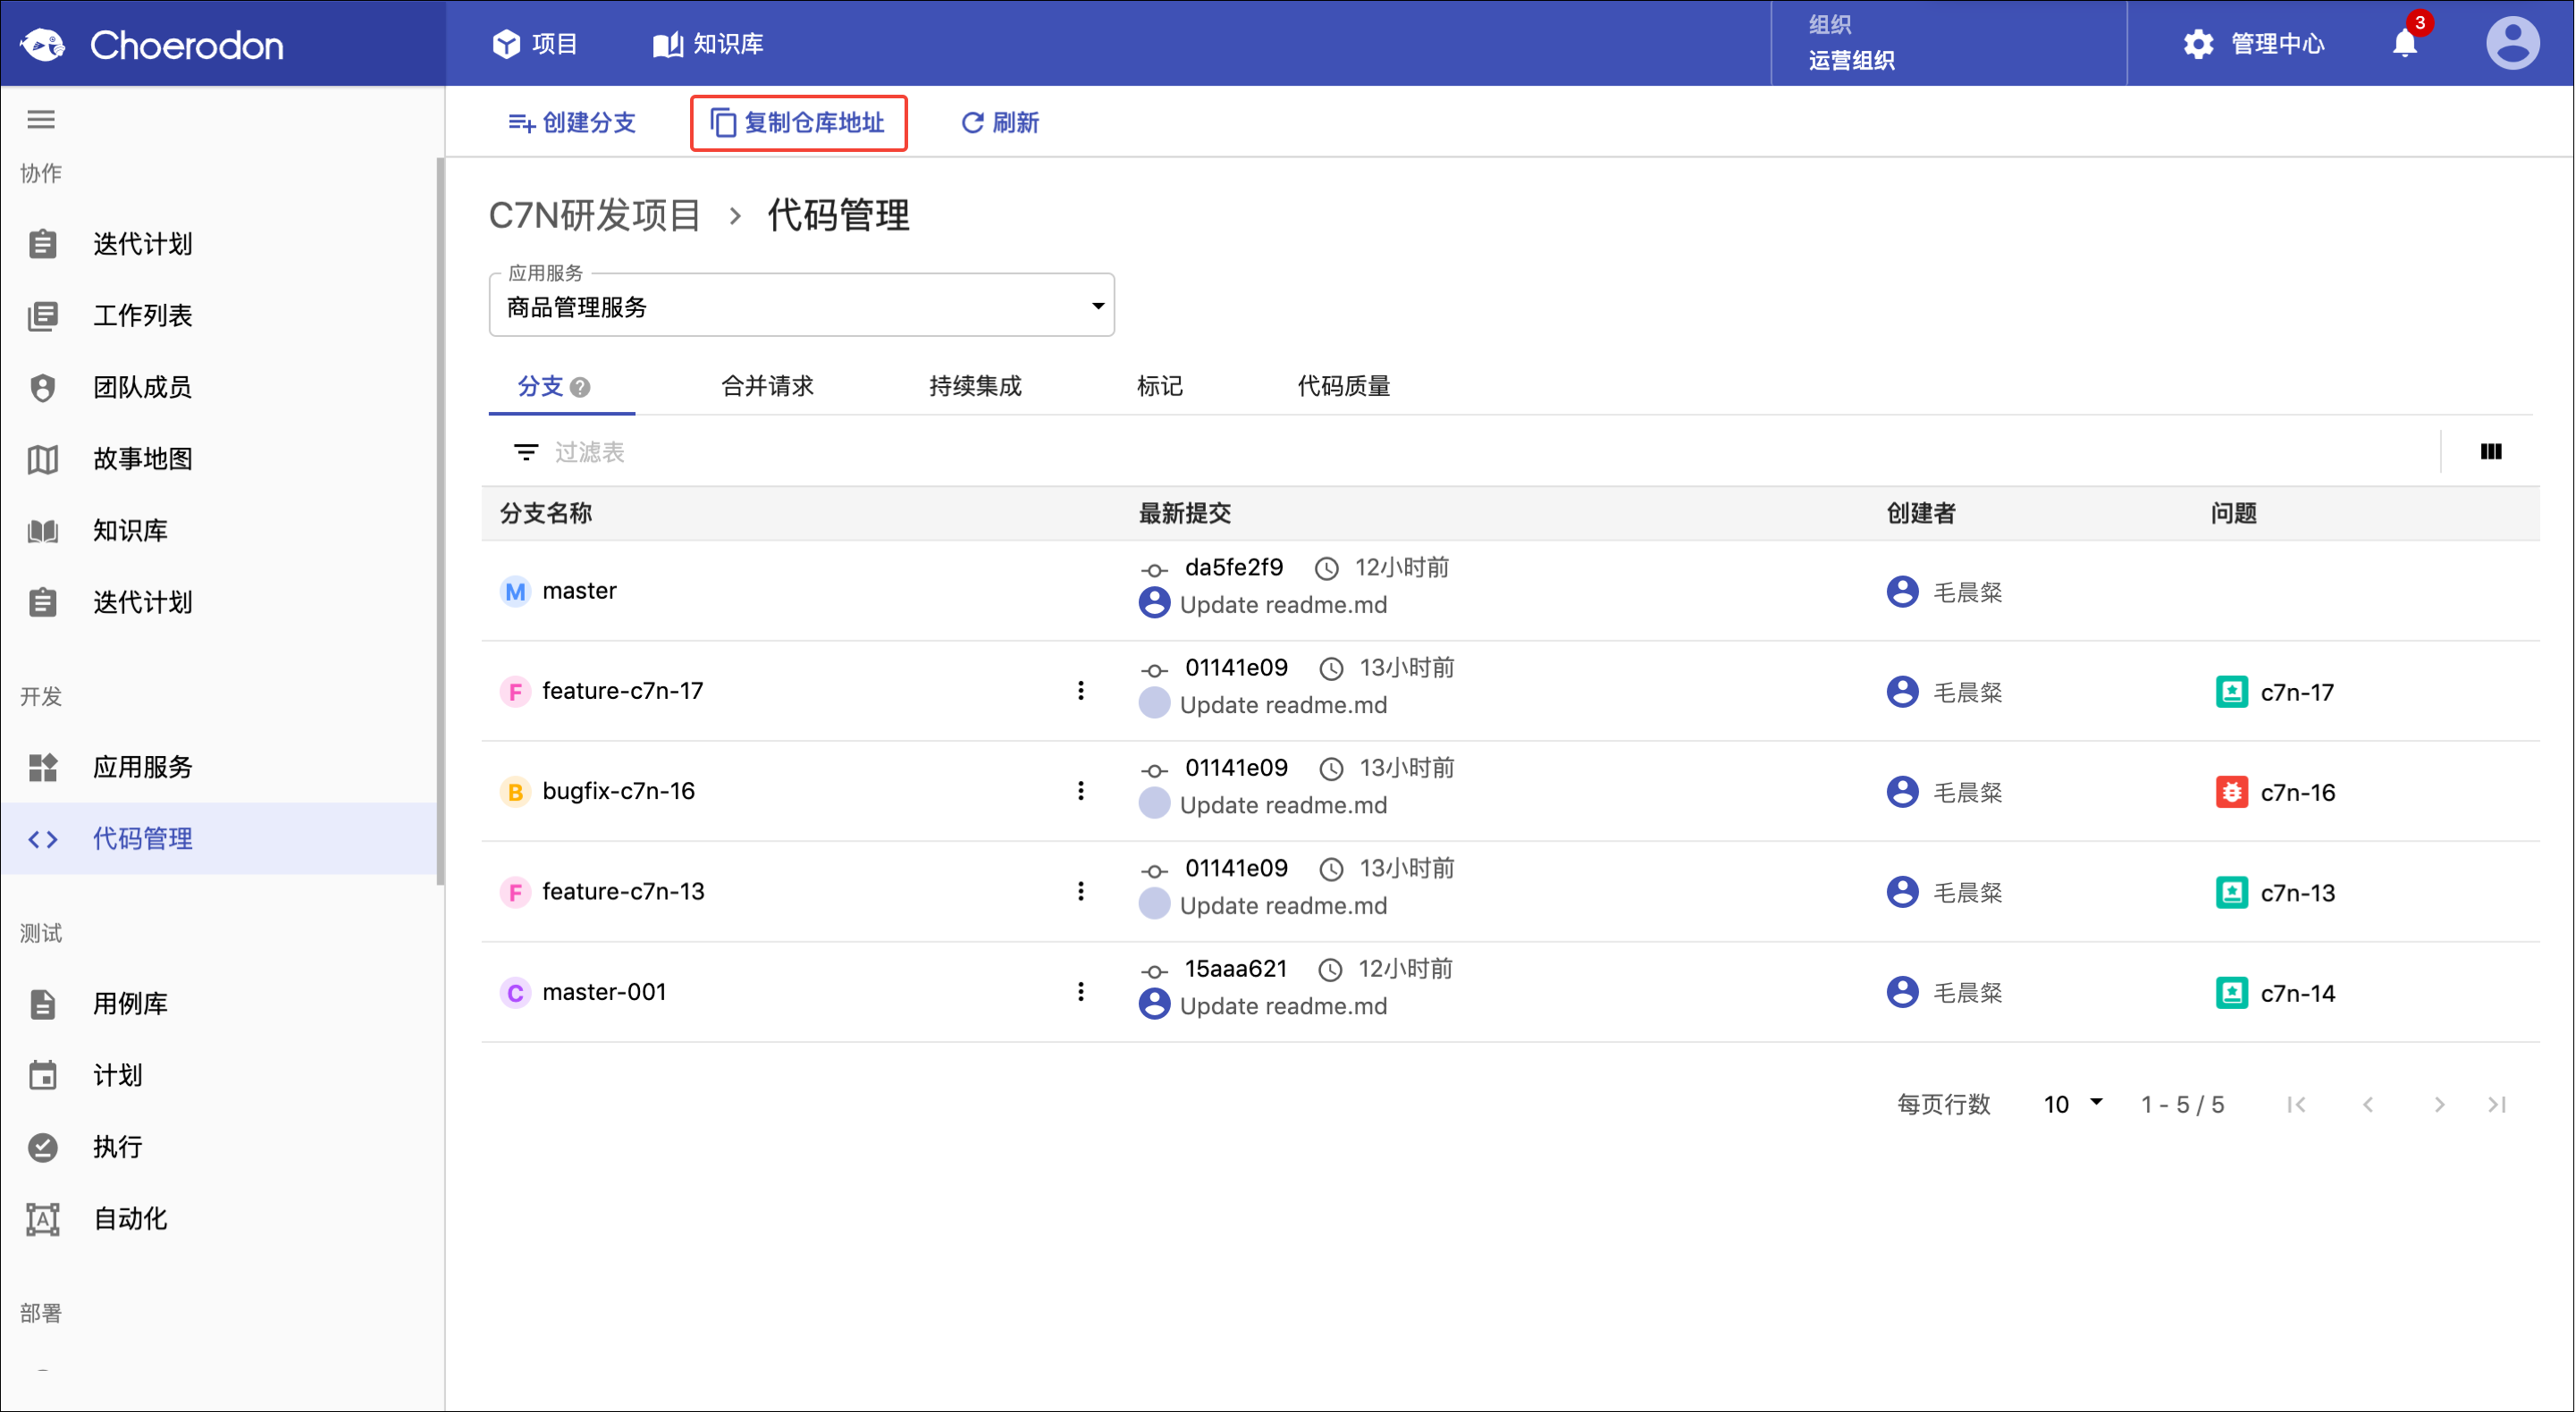Screen dimensions: 2576x1412
Task: Switch to 标记 tab
Action: (1160, 386)
